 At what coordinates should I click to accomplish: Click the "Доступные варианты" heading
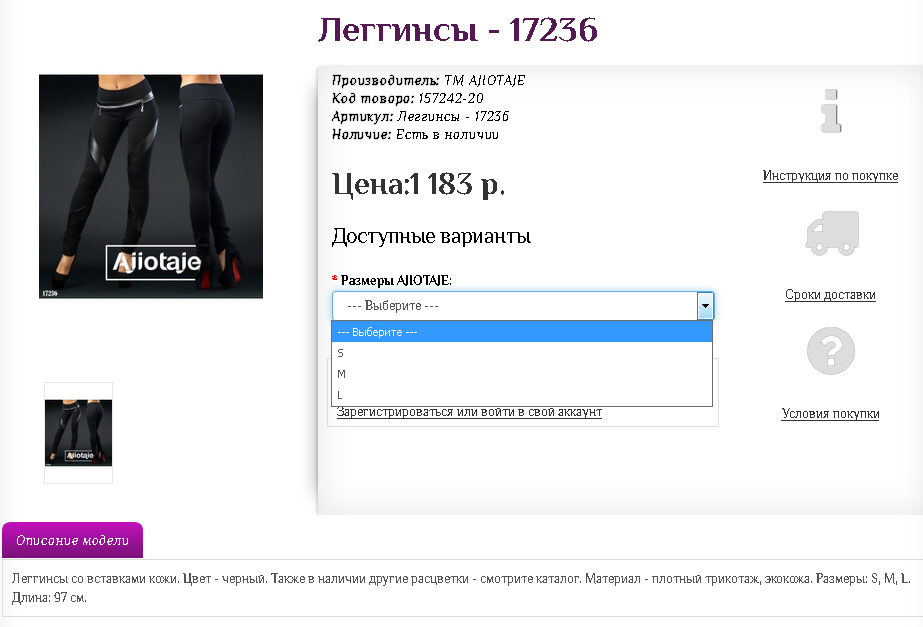tap(430, 237)
